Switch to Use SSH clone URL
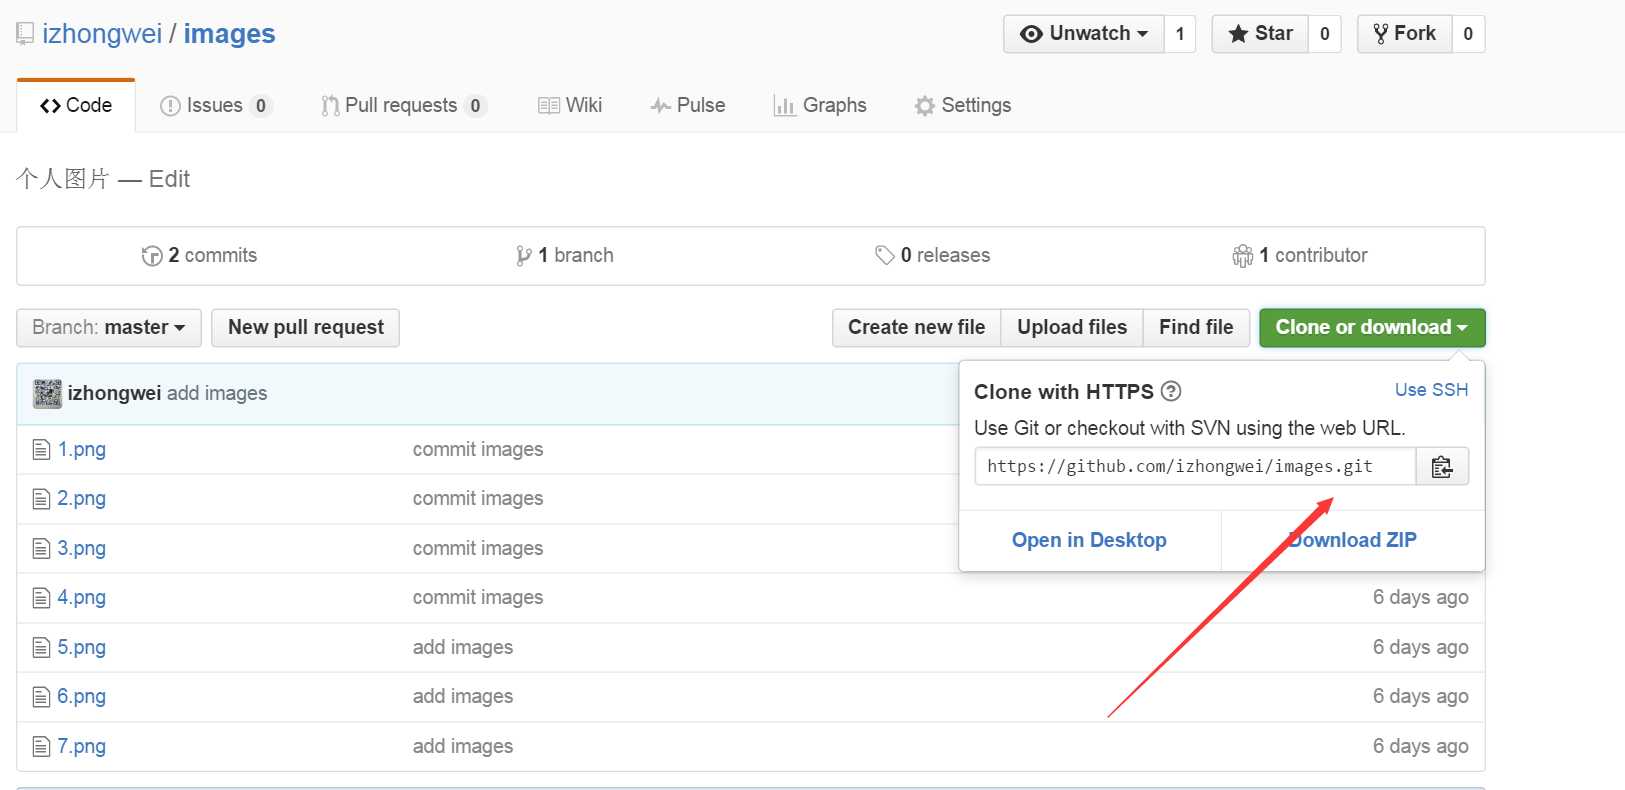This screenshot has width=1625, height=790. click(1432, 390)
